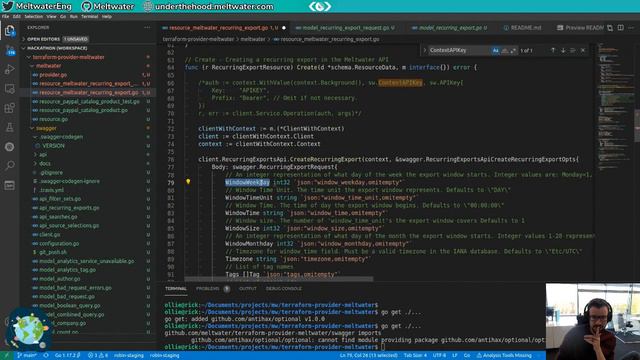Viewport: 640px width, 360px height.
Task: Collapse the swagger-codegen folder
Action: [x=61, y=137]
